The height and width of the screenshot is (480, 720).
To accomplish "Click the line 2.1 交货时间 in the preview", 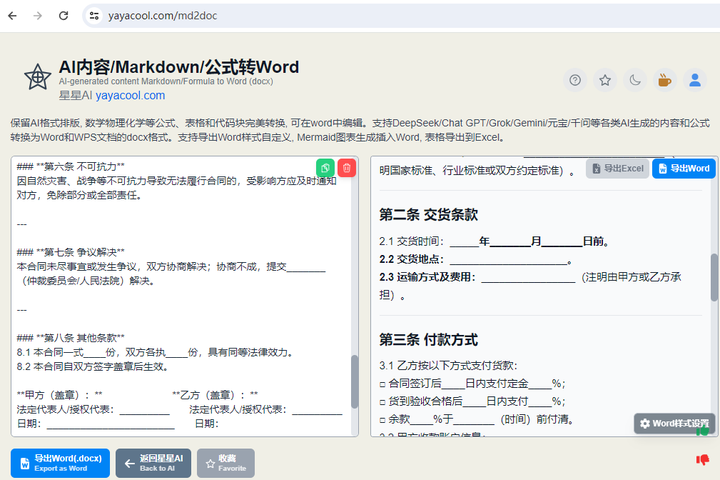I will [x=494, y=242].
